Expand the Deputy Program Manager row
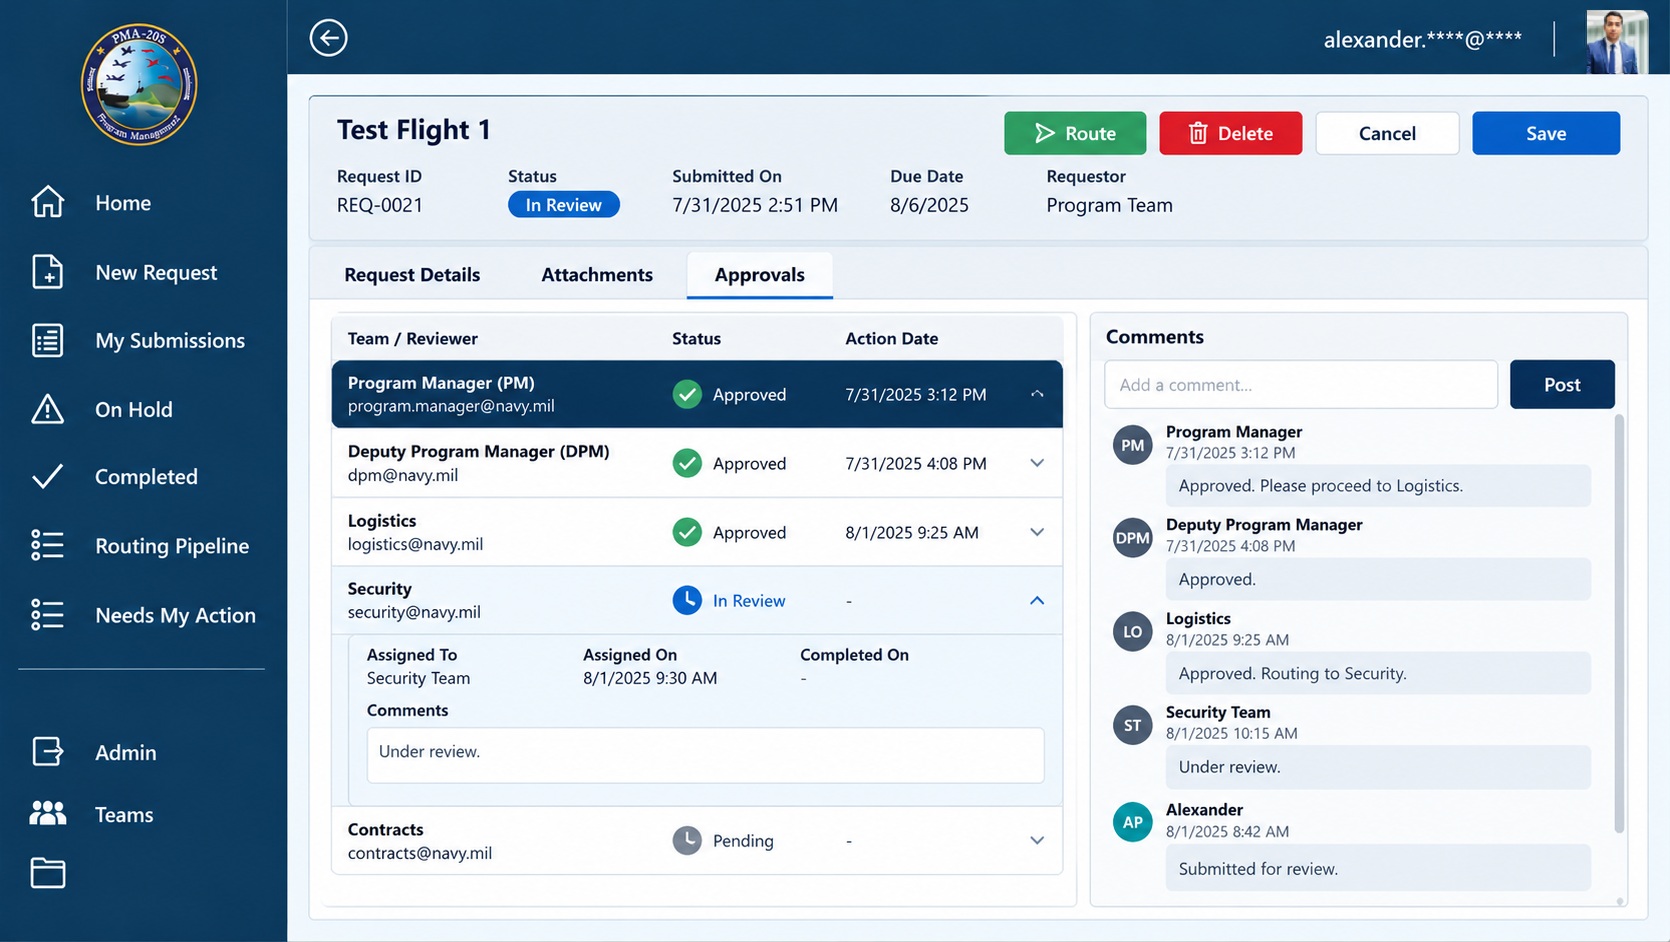 (x=1037, y=463)
